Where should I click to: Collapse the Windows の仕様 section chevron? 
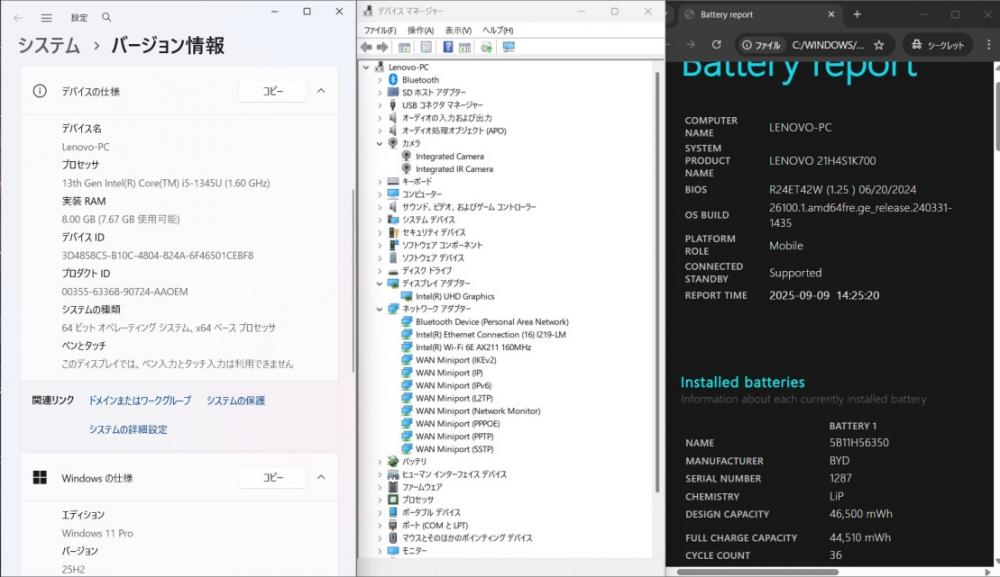click(321, 478)
